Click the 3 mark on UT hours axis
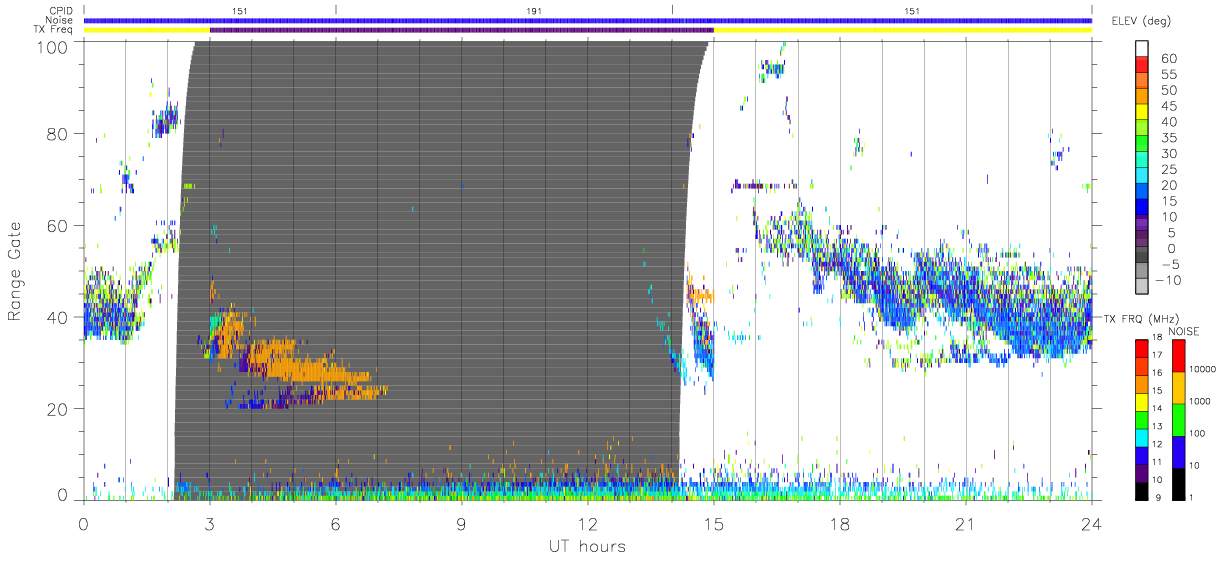The image size is (1228, 567). coord(210,523)
